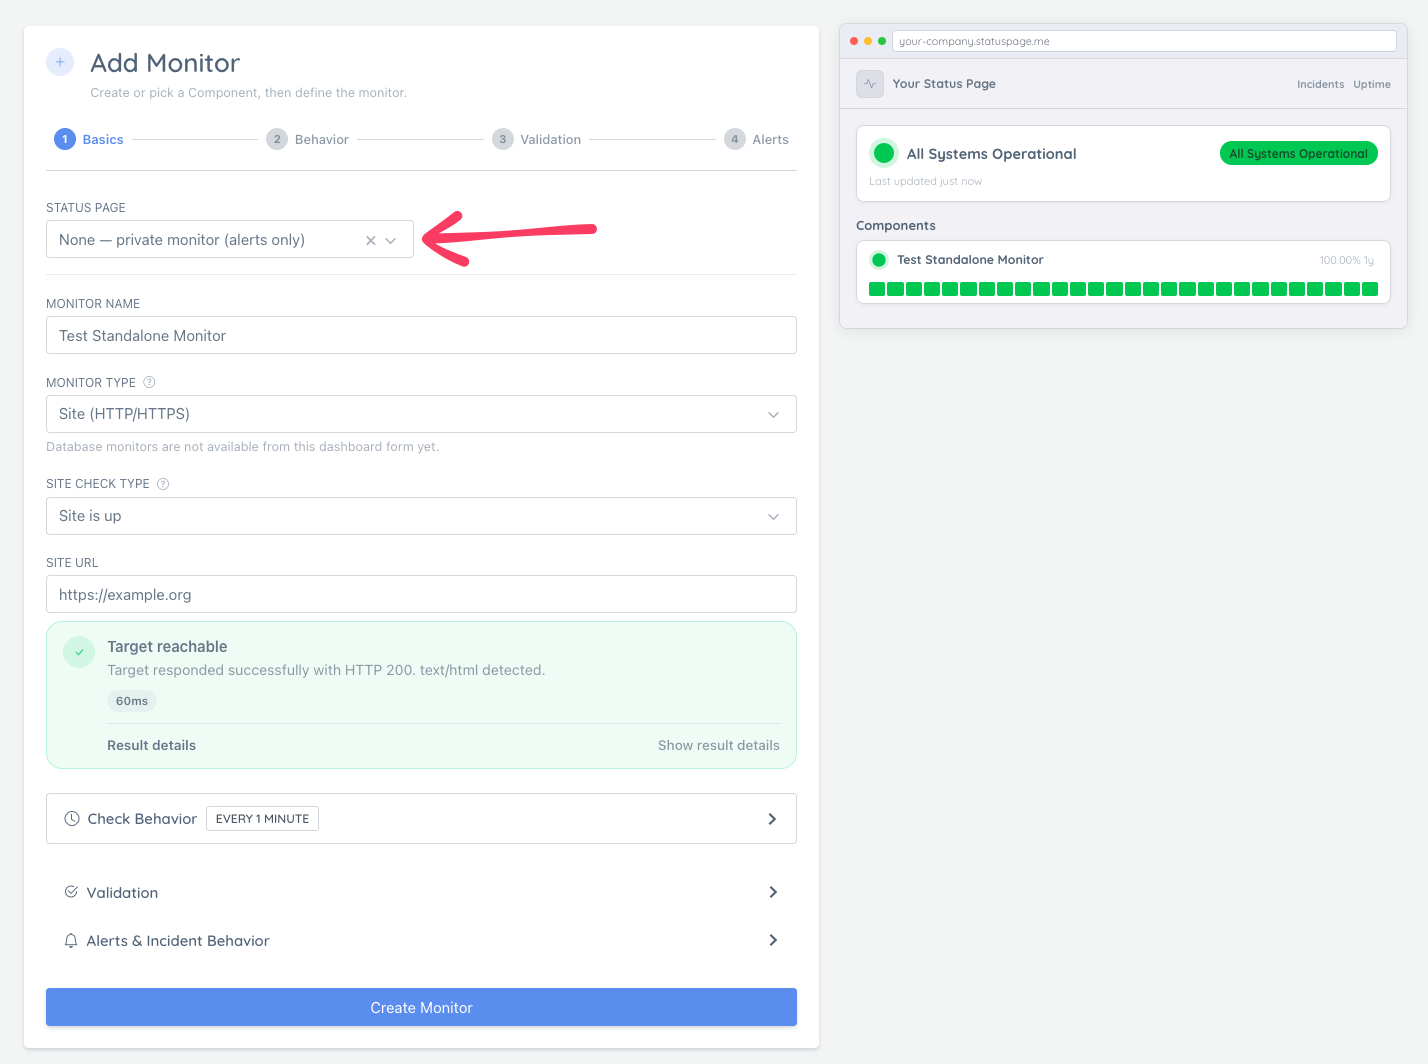This screenshot has width=1428, height=1064.
Task: Click the uptime bar chart of Test Standalone Monitor
Action: coord(1123,289)
